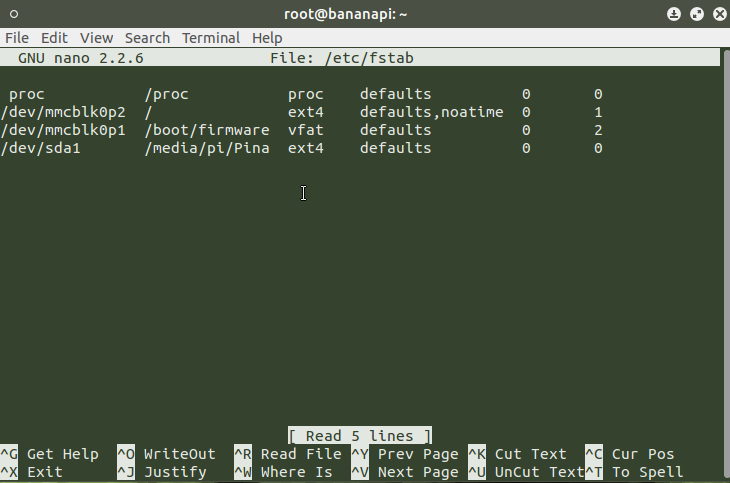Open the Help menu
The width and height of the screenshot is (730, 483).
pyautogui.click(x=267, y=38)
